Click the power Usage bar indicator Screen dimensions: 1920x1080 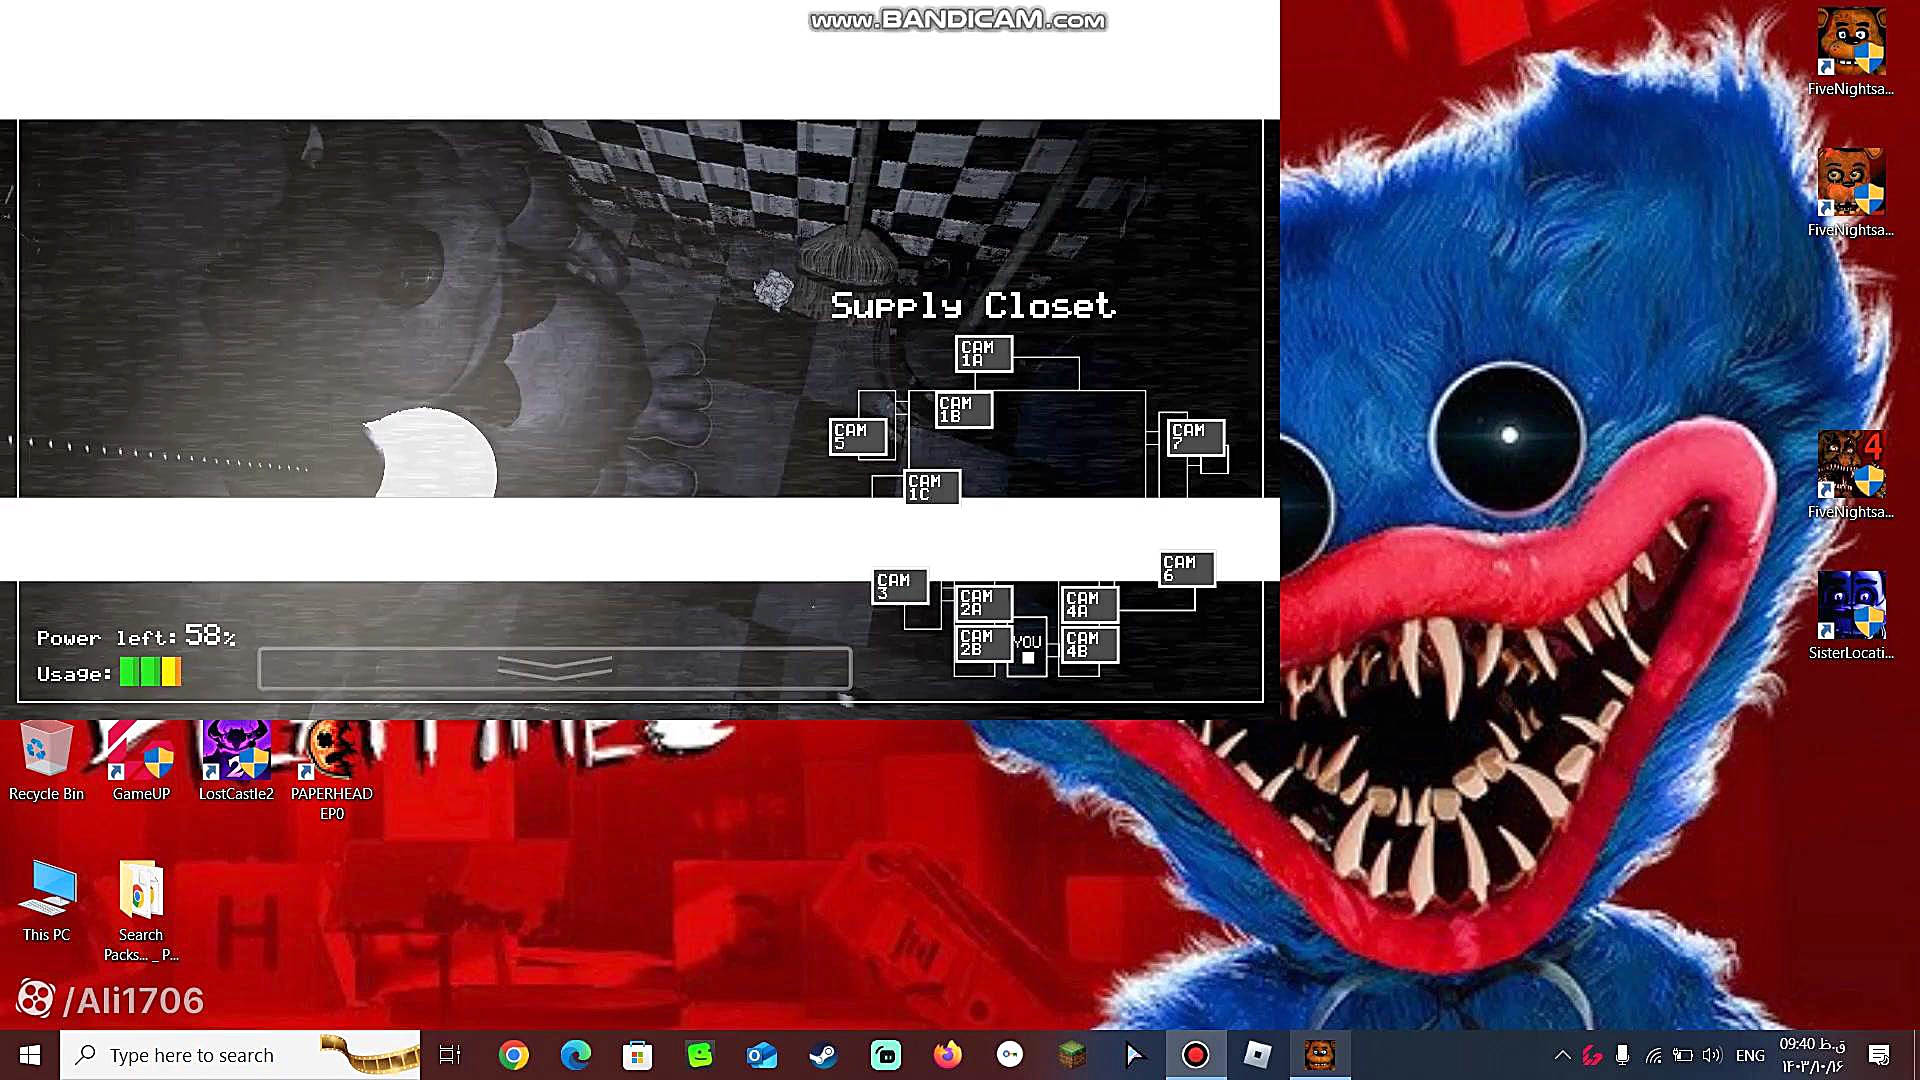(x=150, y=672)
